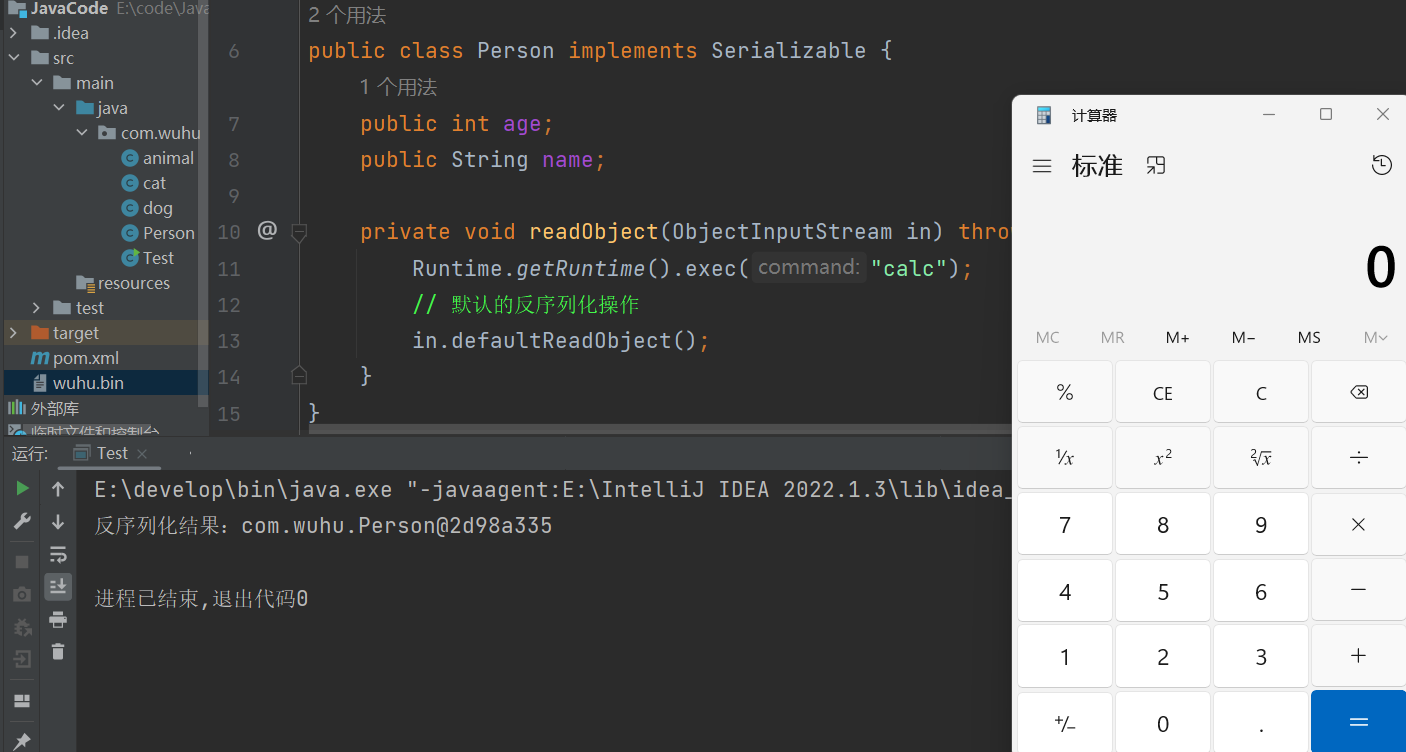Collapse the com.wuhu package
The width and height of the screenshot is (1406, 752).
(82, 133)
